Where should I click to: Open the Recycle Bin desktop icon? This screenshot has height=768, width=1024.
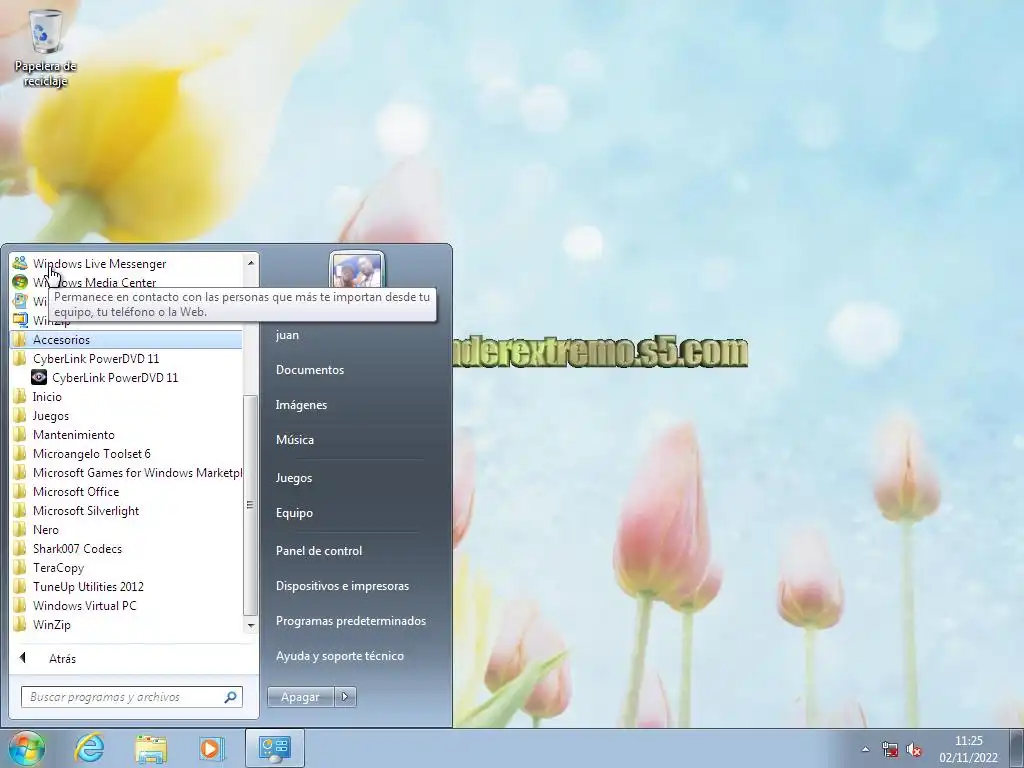46,48
